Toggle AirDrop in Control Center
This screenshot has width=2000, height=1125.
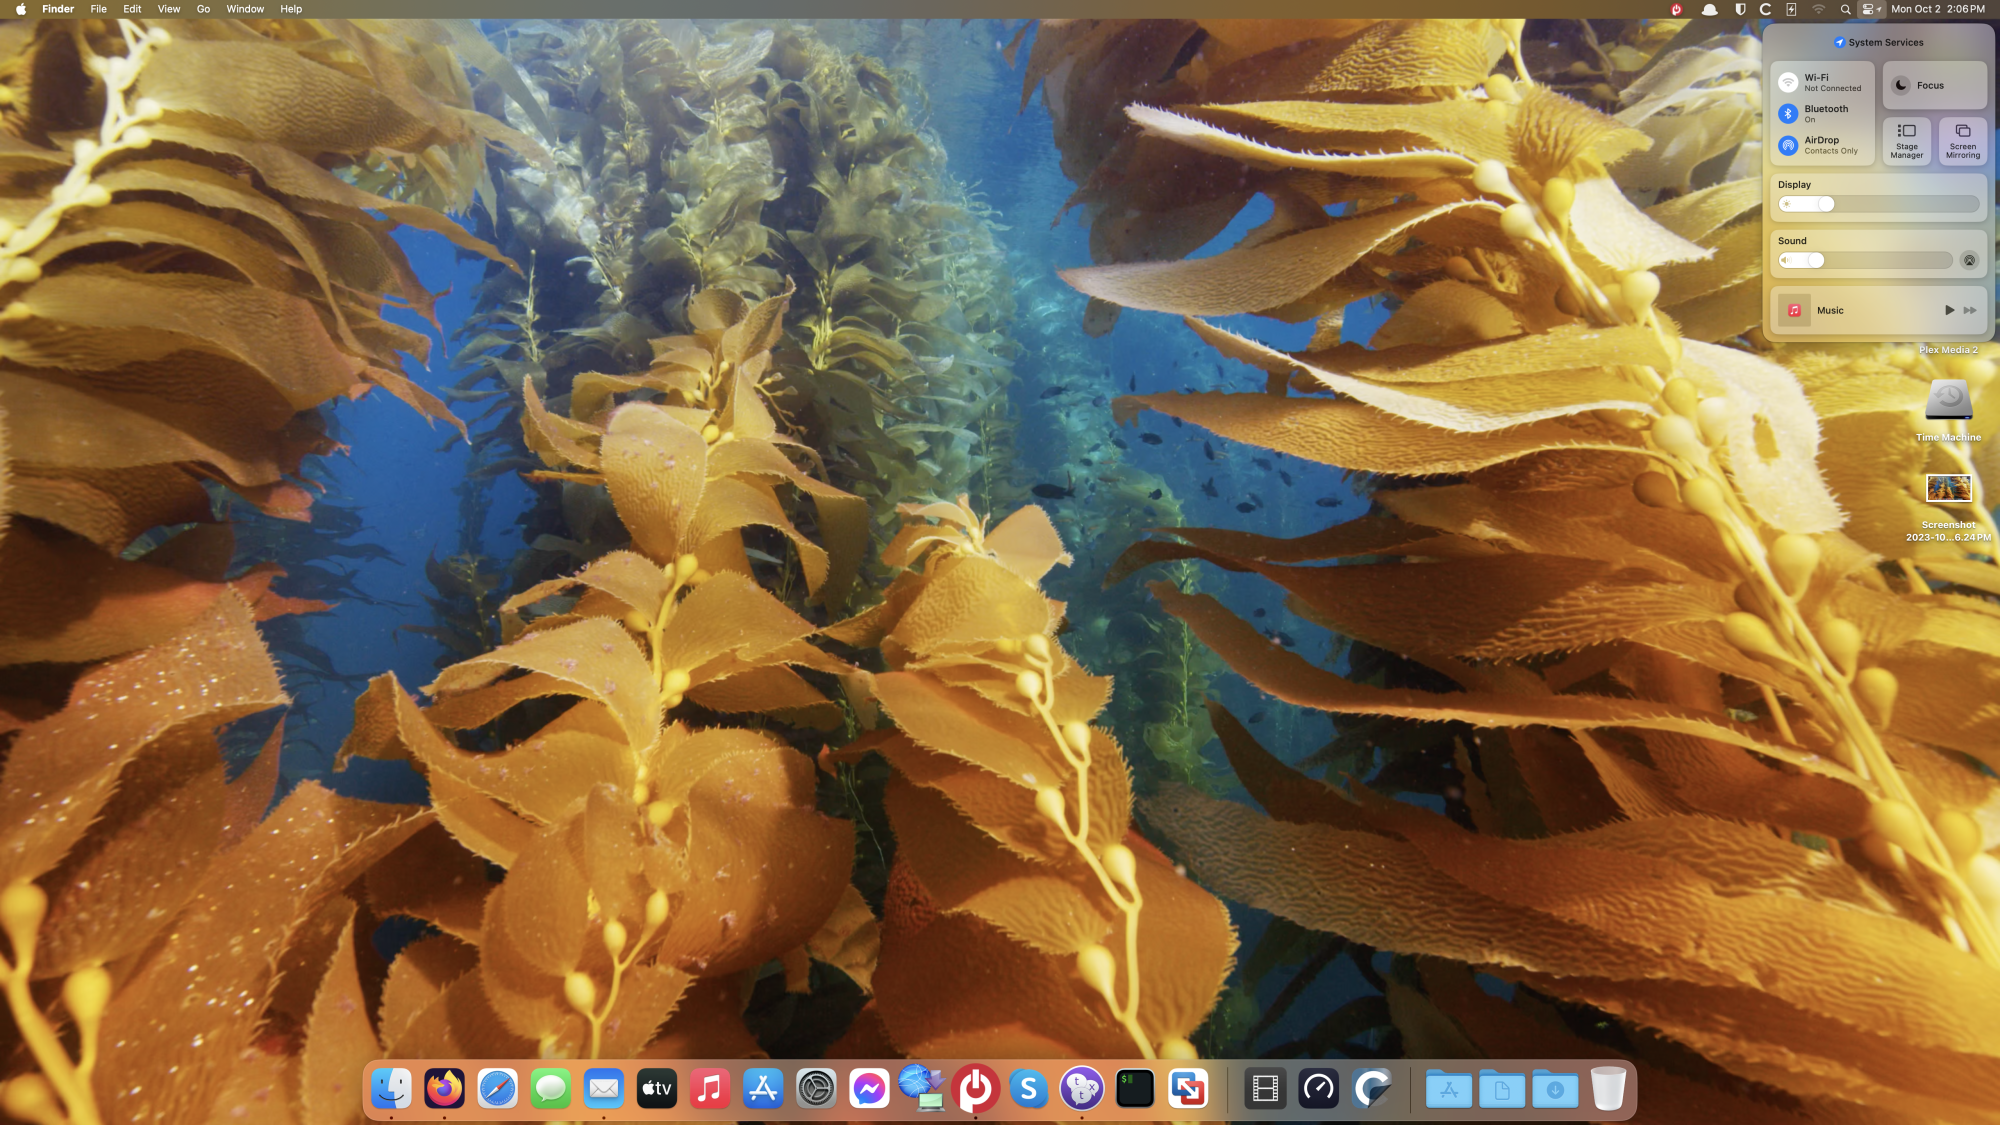click(1788, 146)
